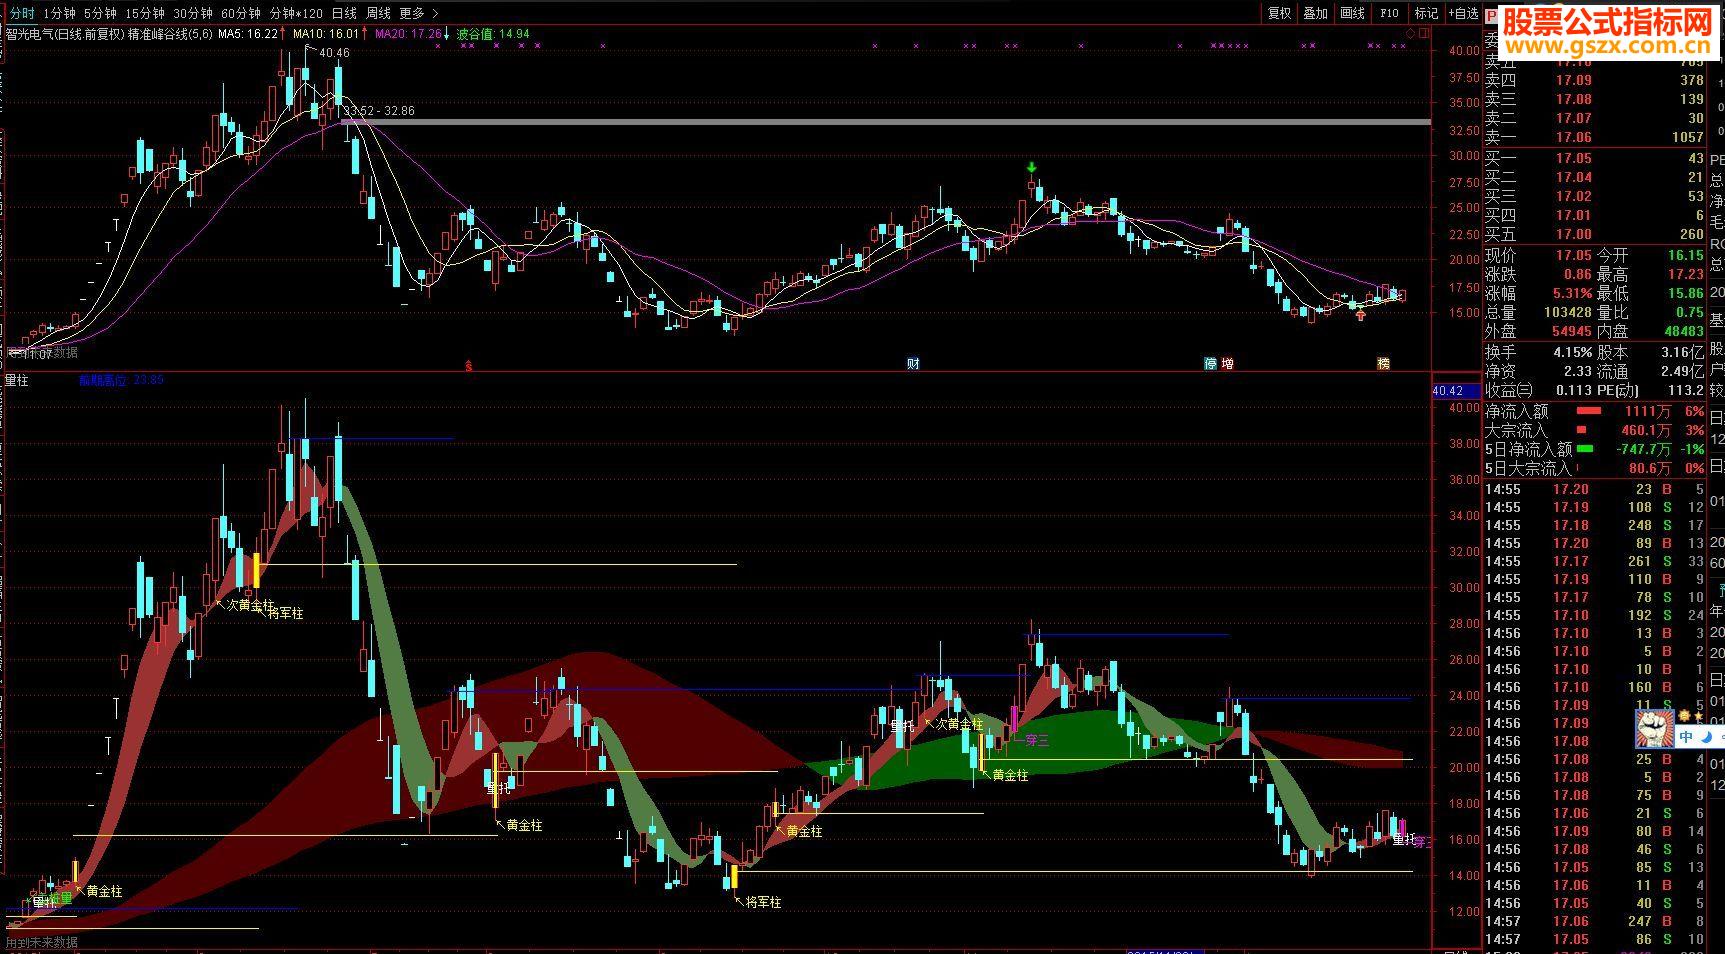Click the 叠加 overlay button
This screenshot has width=1725, height=954.
[x=1316, y=13]
